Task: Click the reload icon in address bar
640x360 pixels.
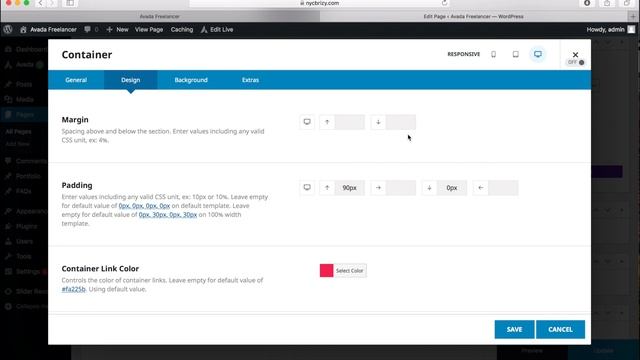Action: coord(444,3)
